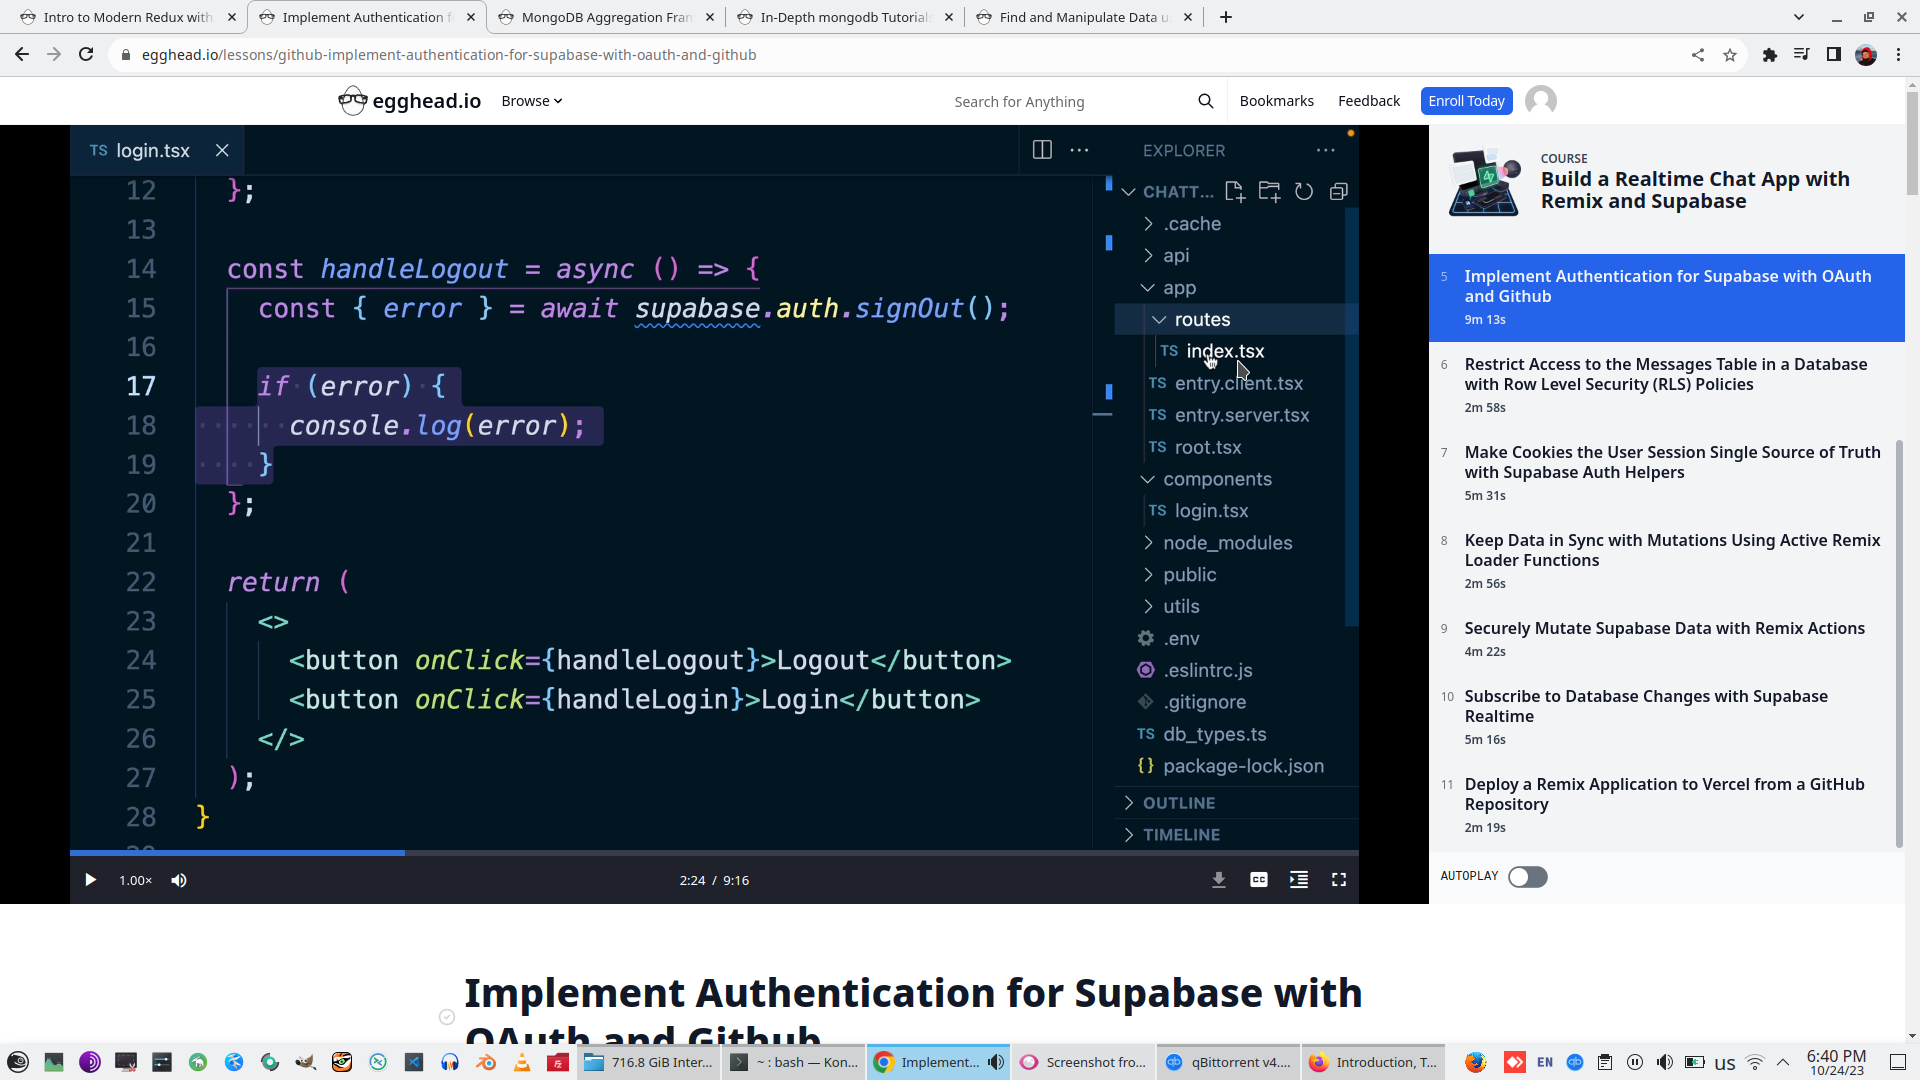Open the Browse dropdown menu
This screenshot has height=1080, width=1920.
click(x=531, y=101)
